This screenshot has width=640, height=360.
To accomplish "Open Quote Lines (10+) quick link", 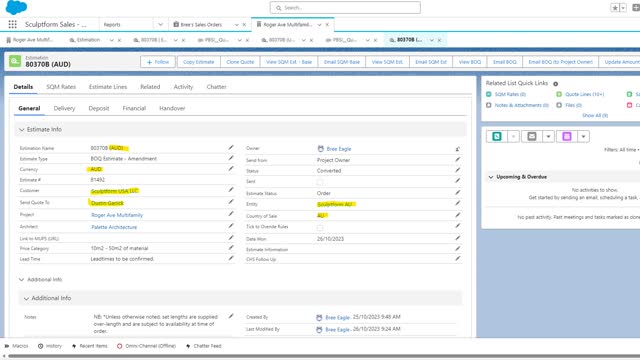I will pos(584,94).
